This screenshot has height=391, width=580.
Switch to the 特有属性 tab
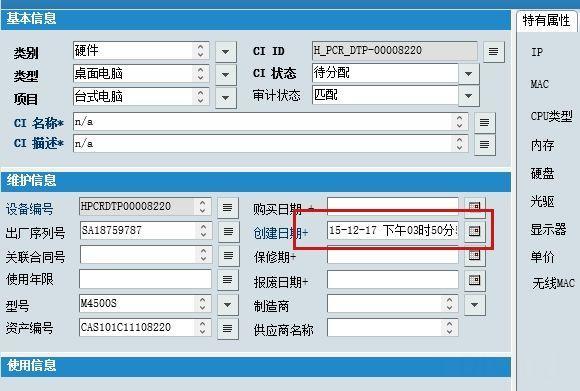(x=546, y=20)
